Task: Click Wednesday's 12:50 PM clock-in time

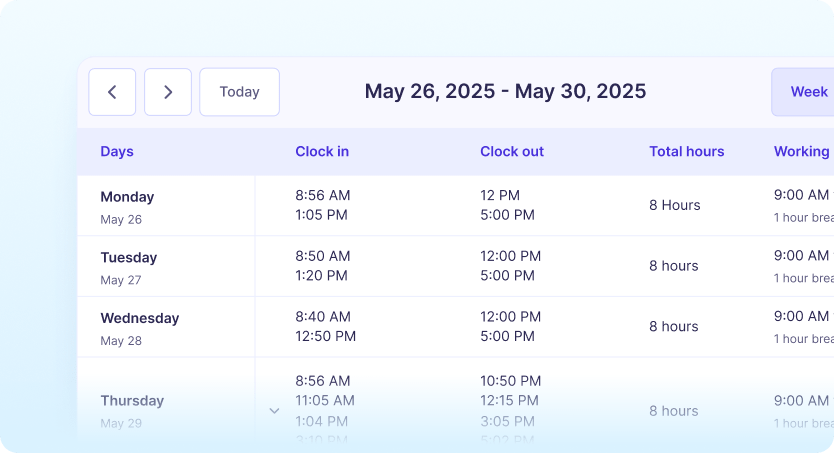Action: [325, 336]
